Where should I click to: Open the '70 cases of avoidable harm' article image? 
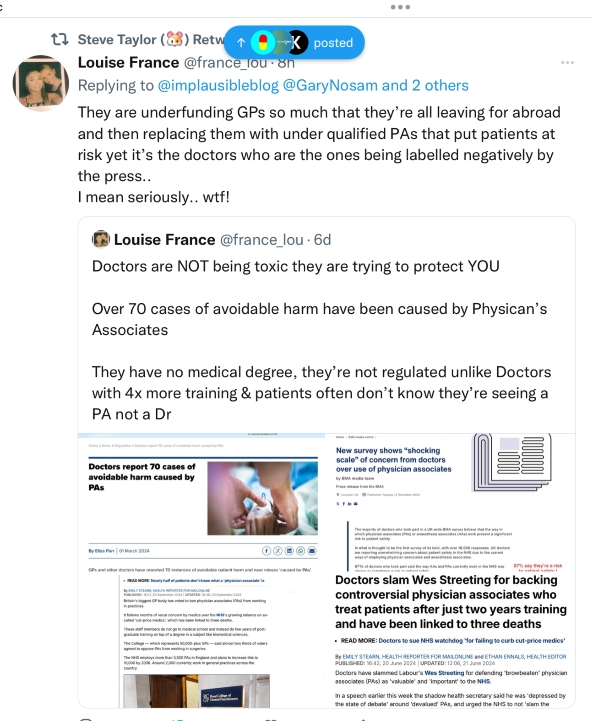201,502
